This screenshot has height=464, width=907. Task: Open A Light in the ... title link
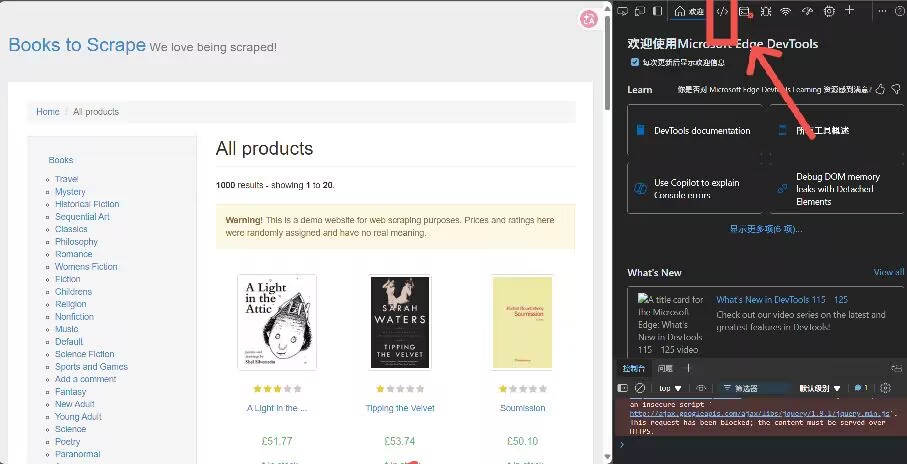pos(277,408)
